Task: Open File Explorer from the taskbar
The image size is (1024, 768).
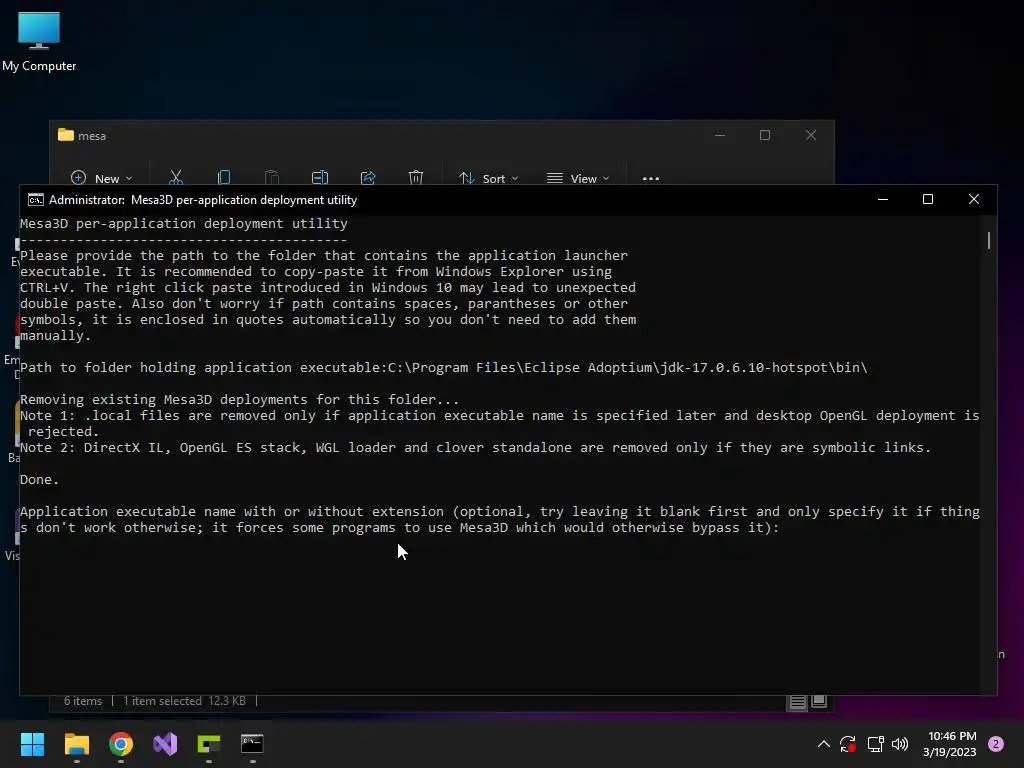Action: [x=76, y=744]
